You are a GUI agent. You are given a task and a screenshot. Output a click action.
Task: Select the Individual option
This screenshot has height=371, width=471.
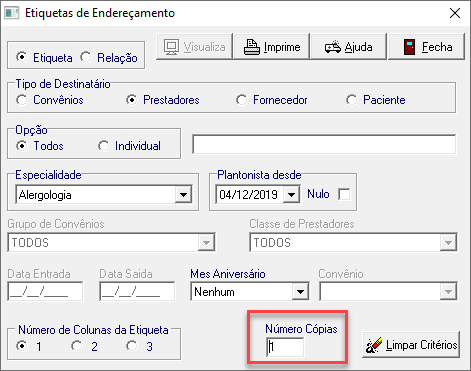103,146
